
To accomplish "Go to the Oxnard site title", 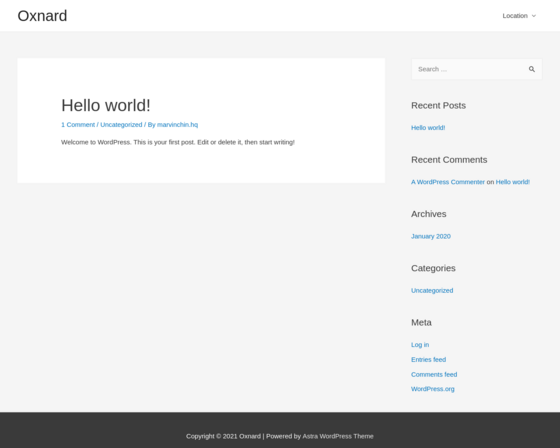I will pos(42,16).
